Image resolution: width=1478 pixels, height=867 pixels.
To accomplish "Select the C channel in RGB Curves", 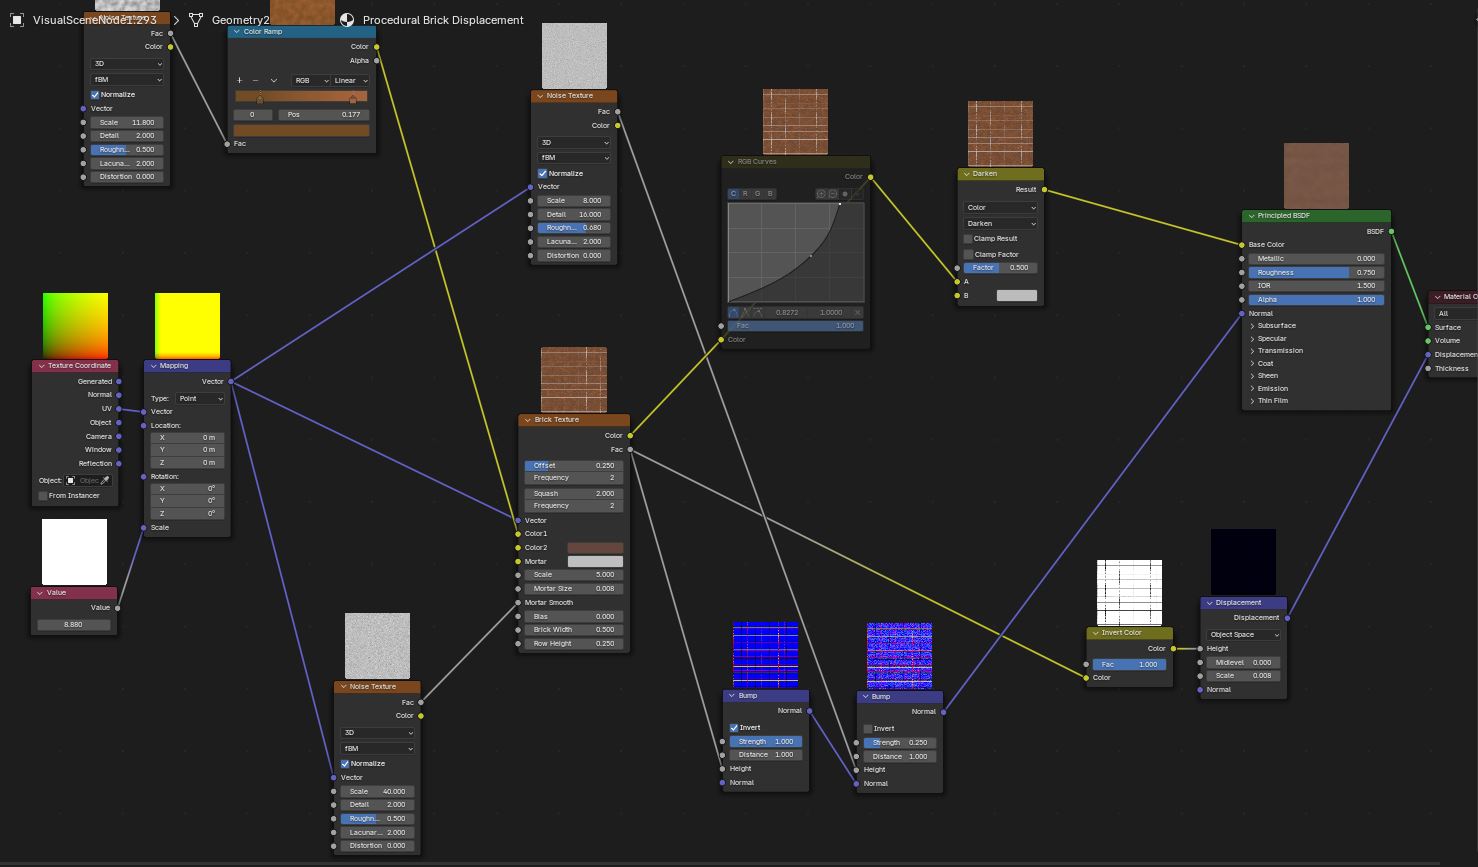I will [733, 194].
